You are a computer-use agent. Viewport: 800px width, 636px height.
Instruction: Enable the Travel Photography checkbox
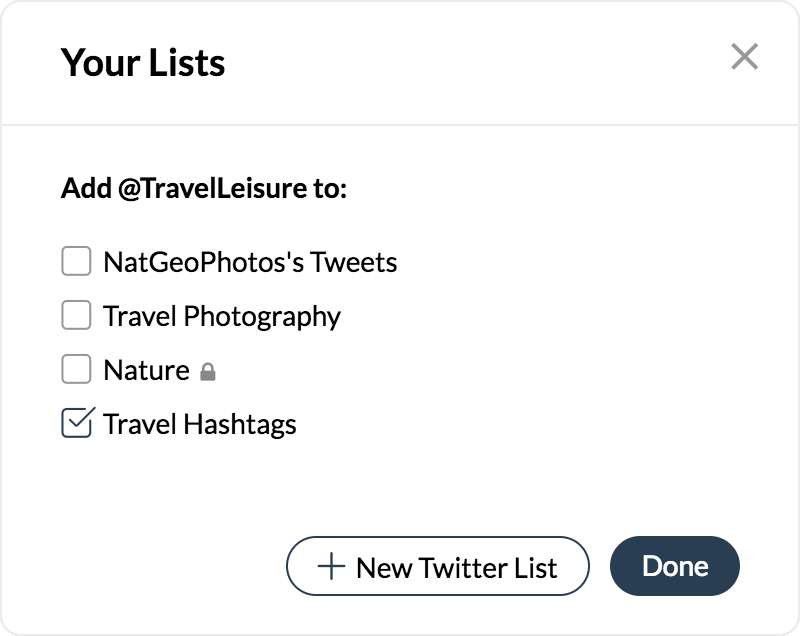coord(77,316)
